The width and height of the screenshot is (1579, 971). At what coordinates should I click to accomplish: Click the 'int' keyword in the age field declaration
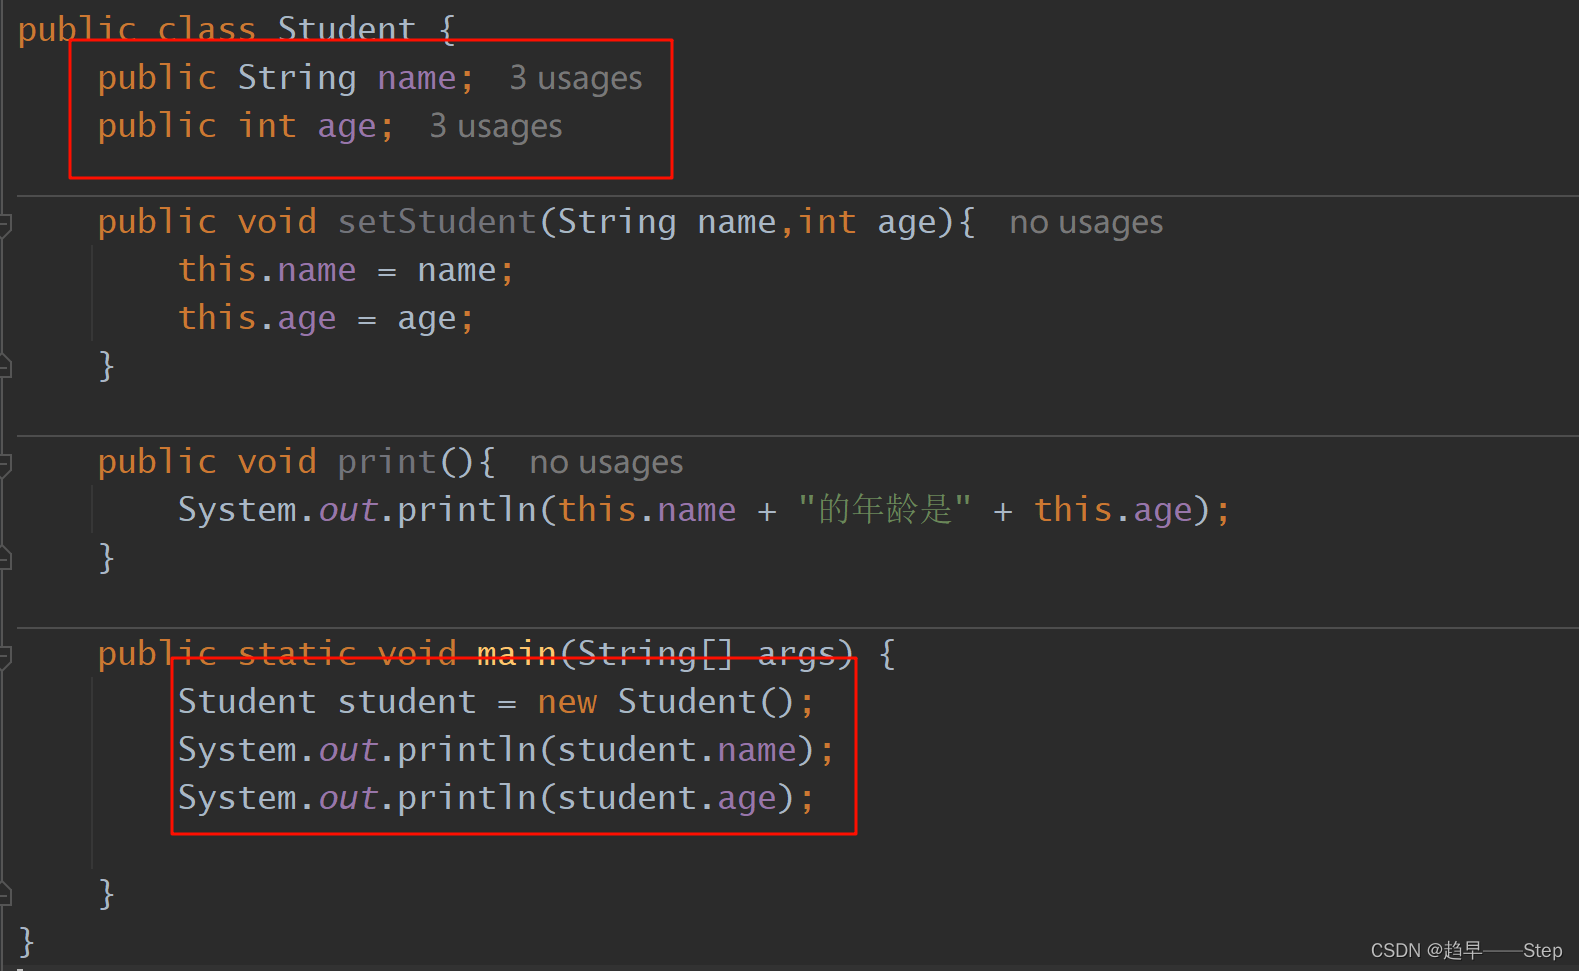[267, 125]
